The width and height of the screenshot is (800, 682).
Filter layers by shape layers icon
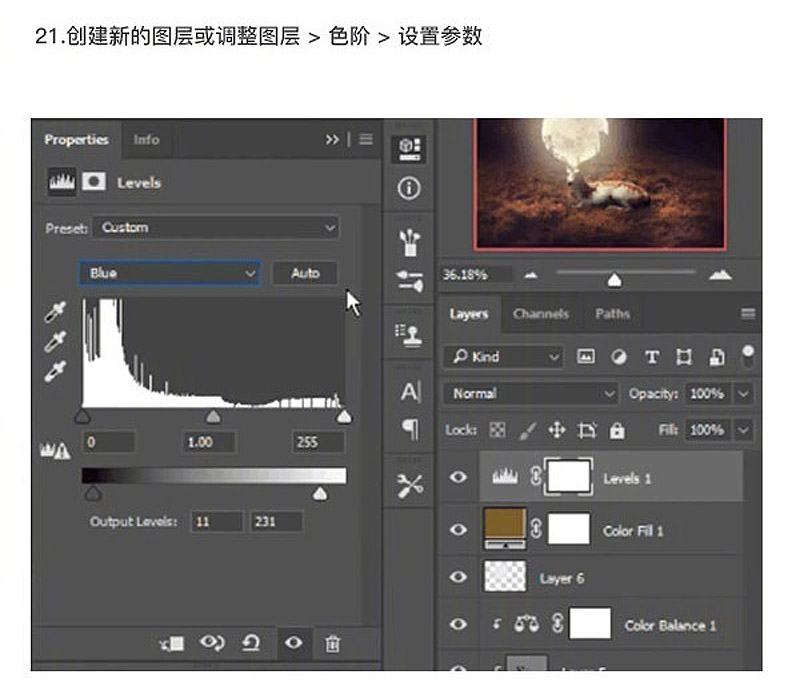pyautogui.click(x=684, y=357)
